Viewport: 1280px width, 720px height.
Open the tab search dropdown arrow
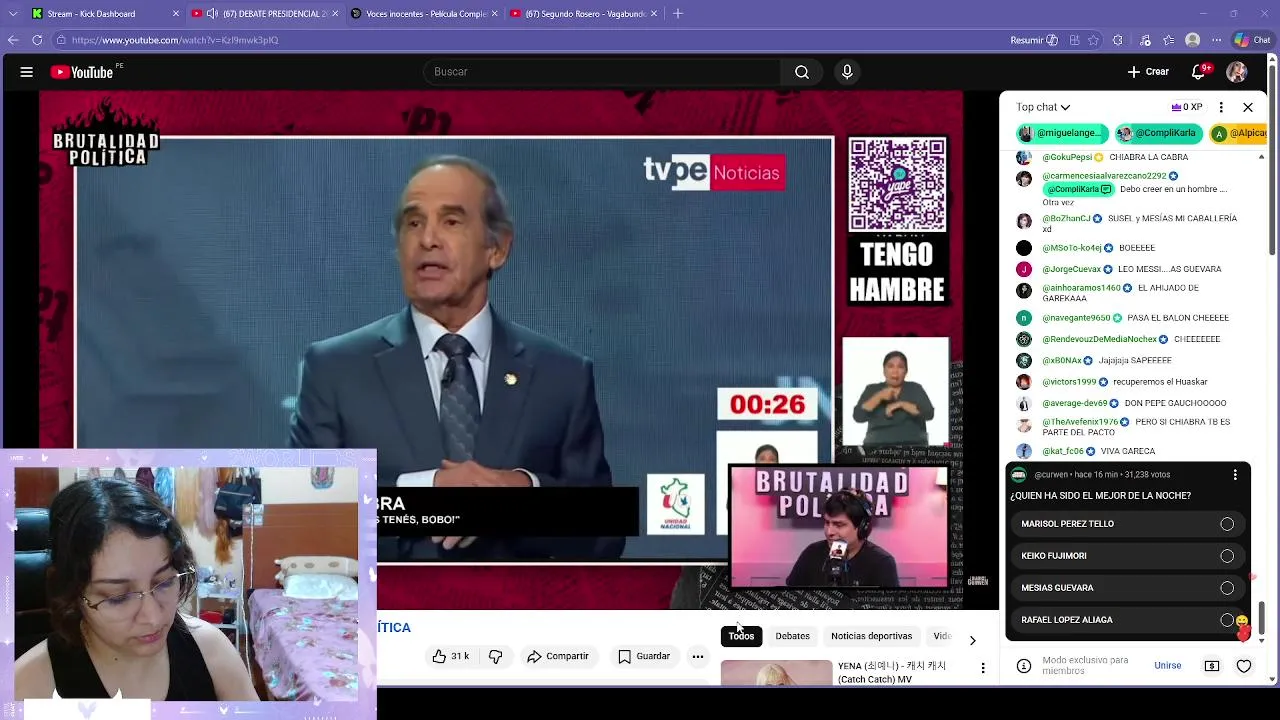(x=13, y=13)
